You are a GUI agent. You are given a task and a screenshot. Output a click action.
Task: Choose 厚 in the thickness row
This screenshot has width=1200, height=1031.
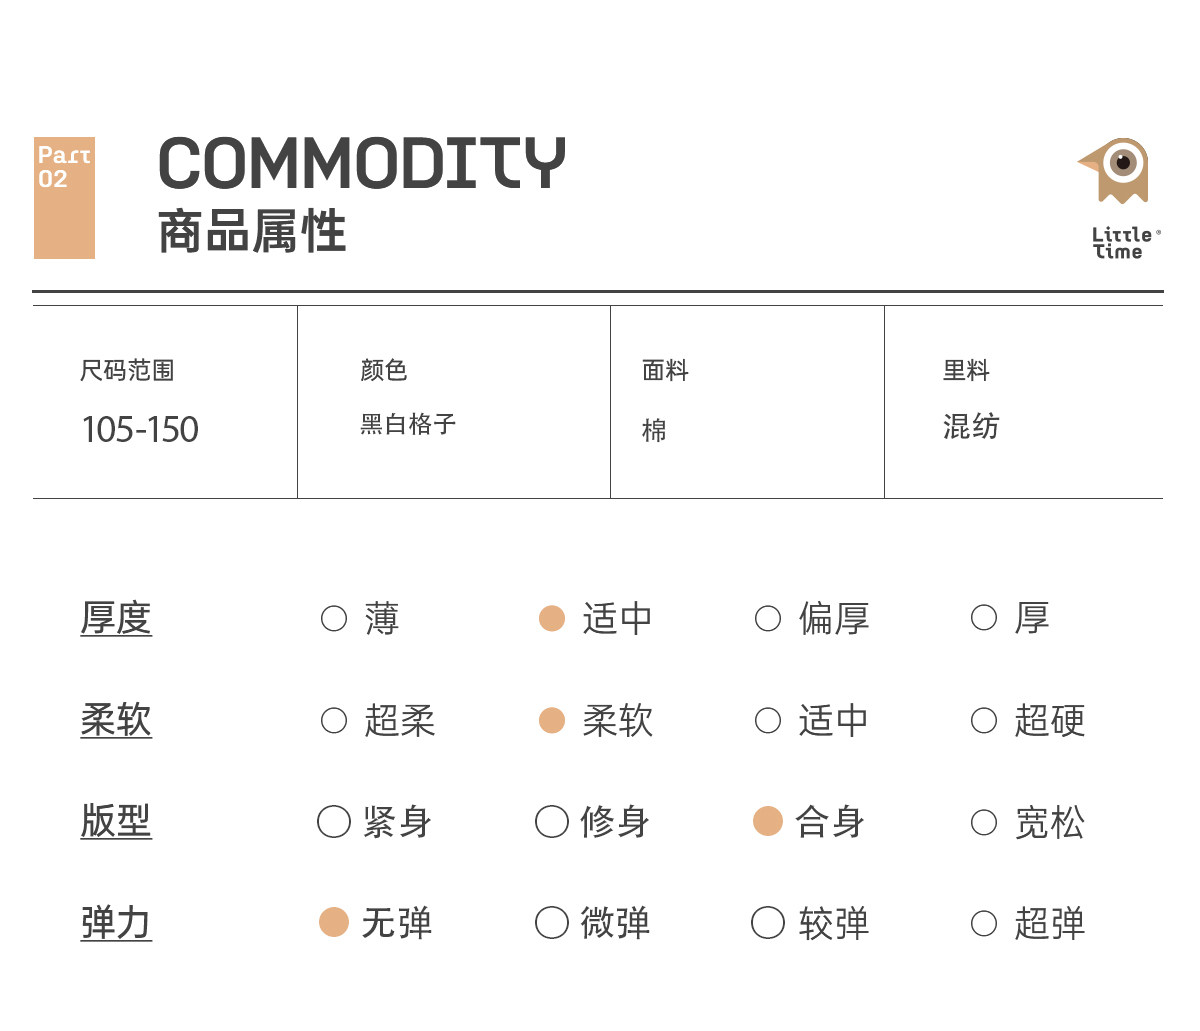984,619
